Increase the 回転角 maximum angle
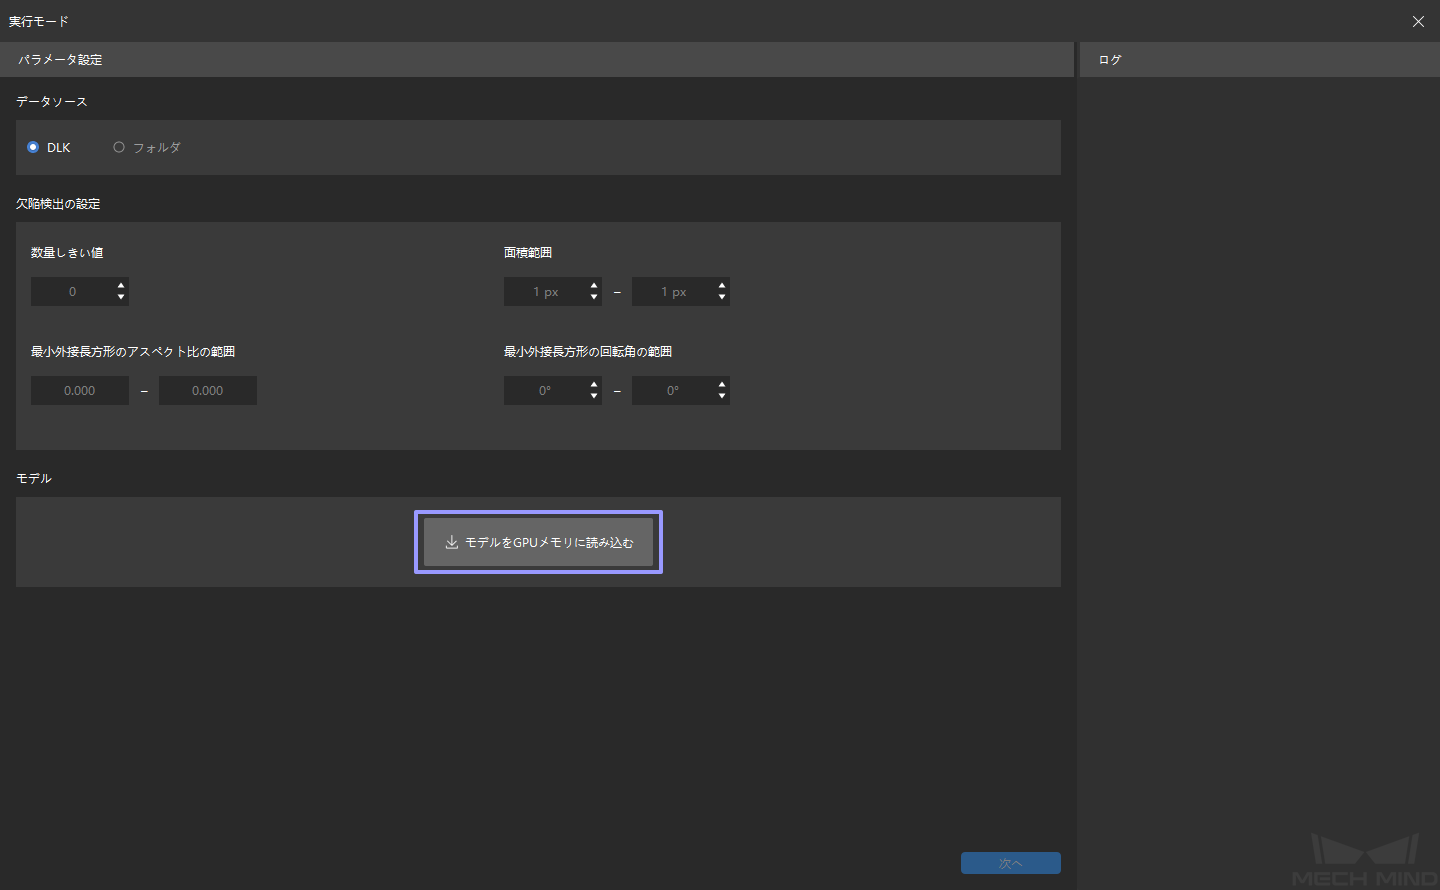The image size is (1440, 890). click(722, 385)
